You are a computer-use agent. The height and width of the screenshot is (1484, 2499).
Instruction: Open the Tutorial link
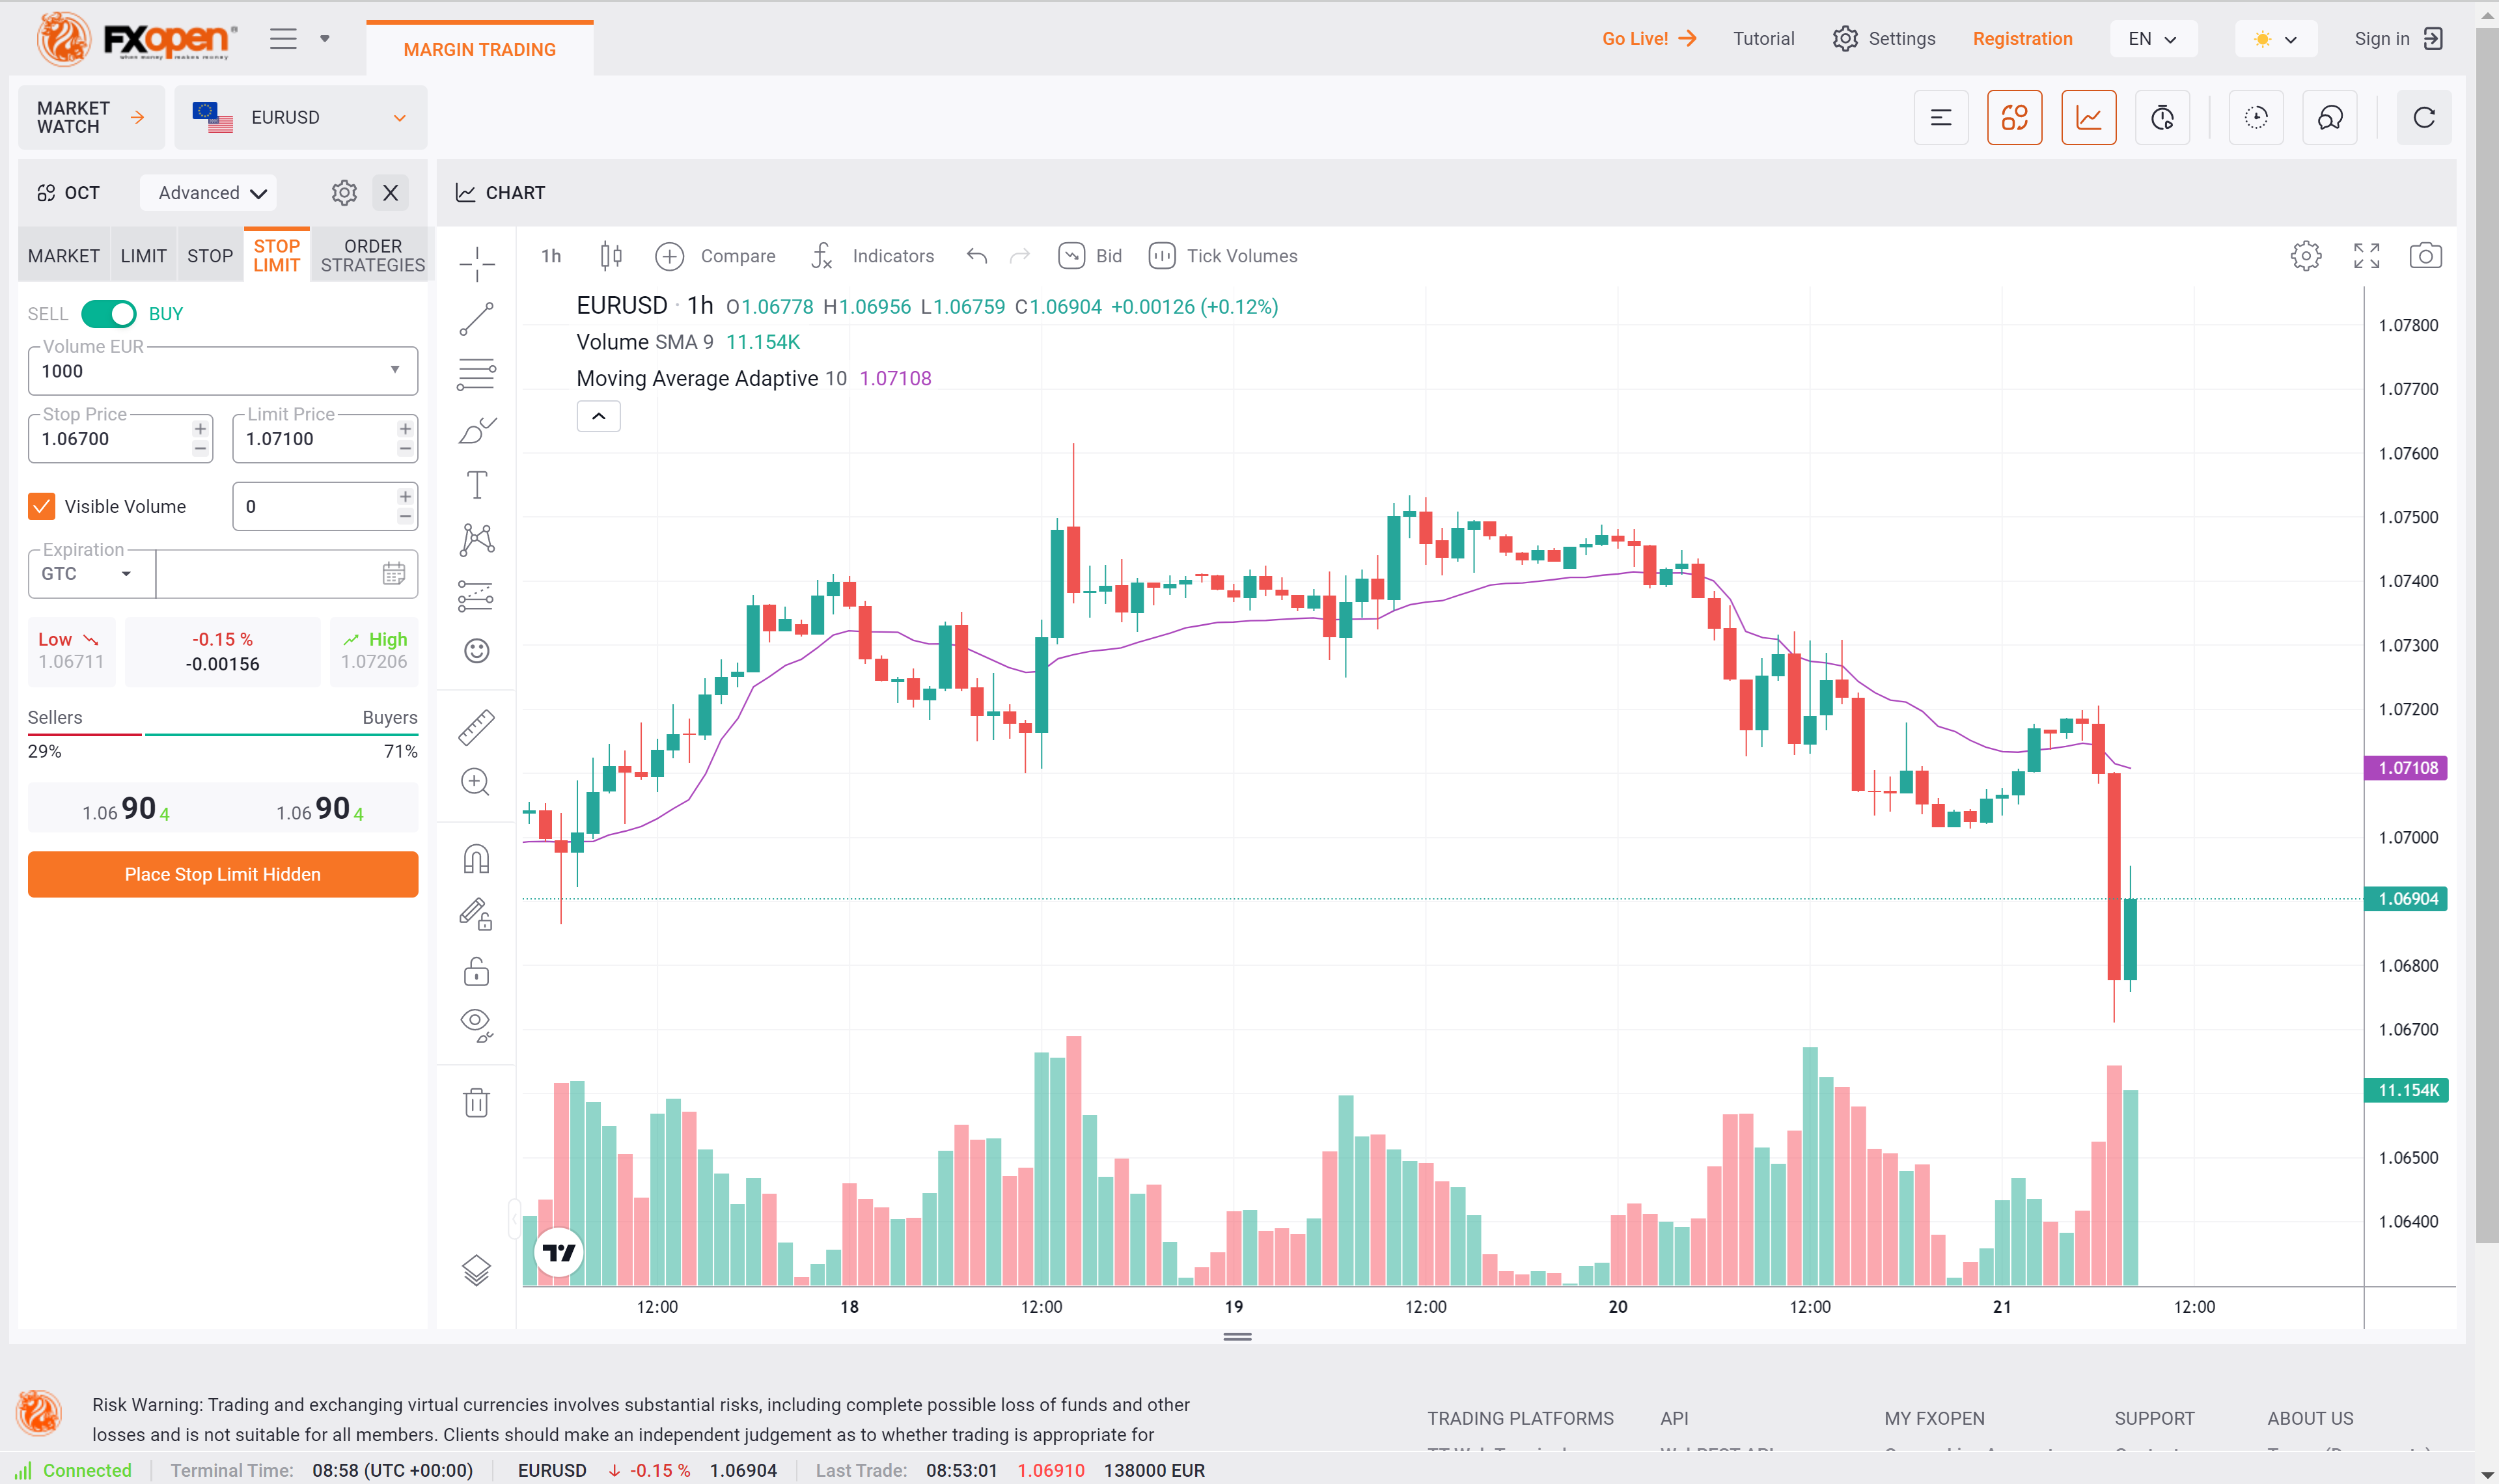point(1763,39)
